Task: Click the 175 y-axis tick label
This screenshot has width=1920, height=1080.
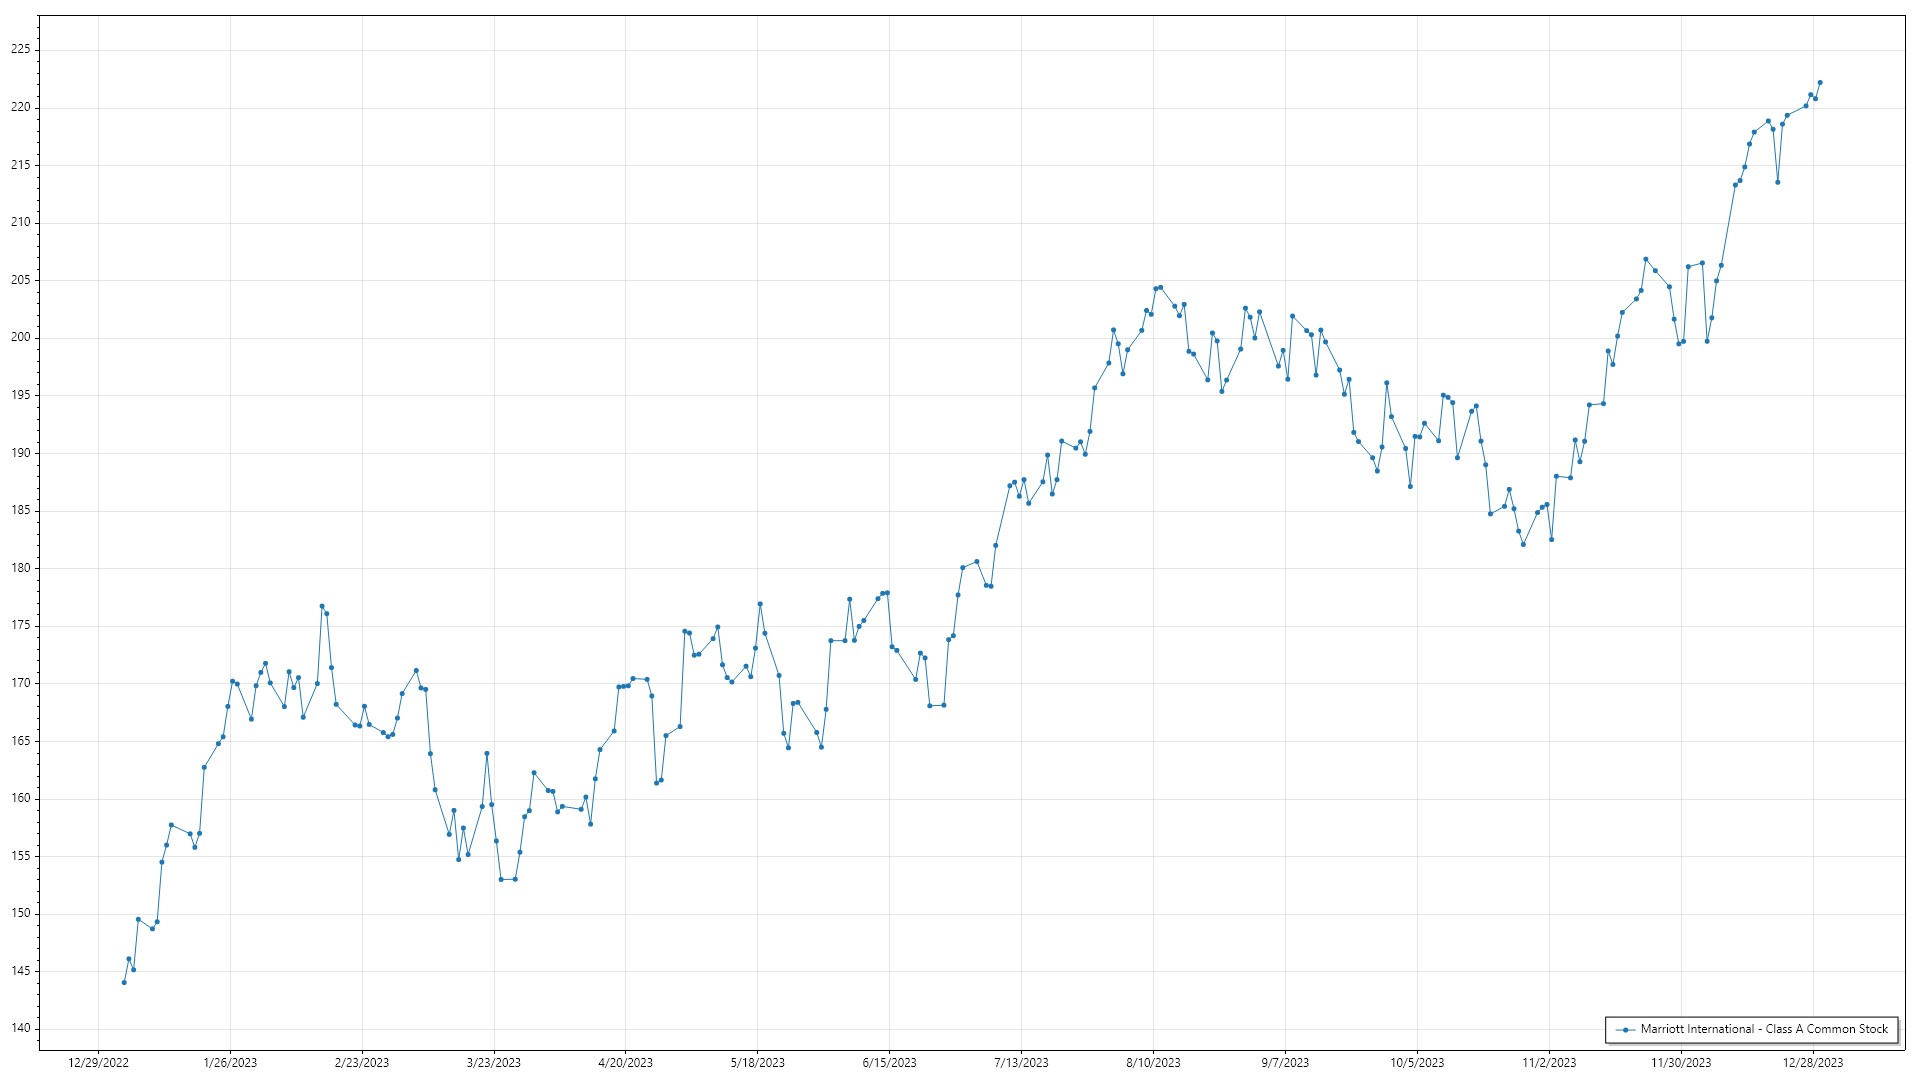Action: [x=21, y=625]
